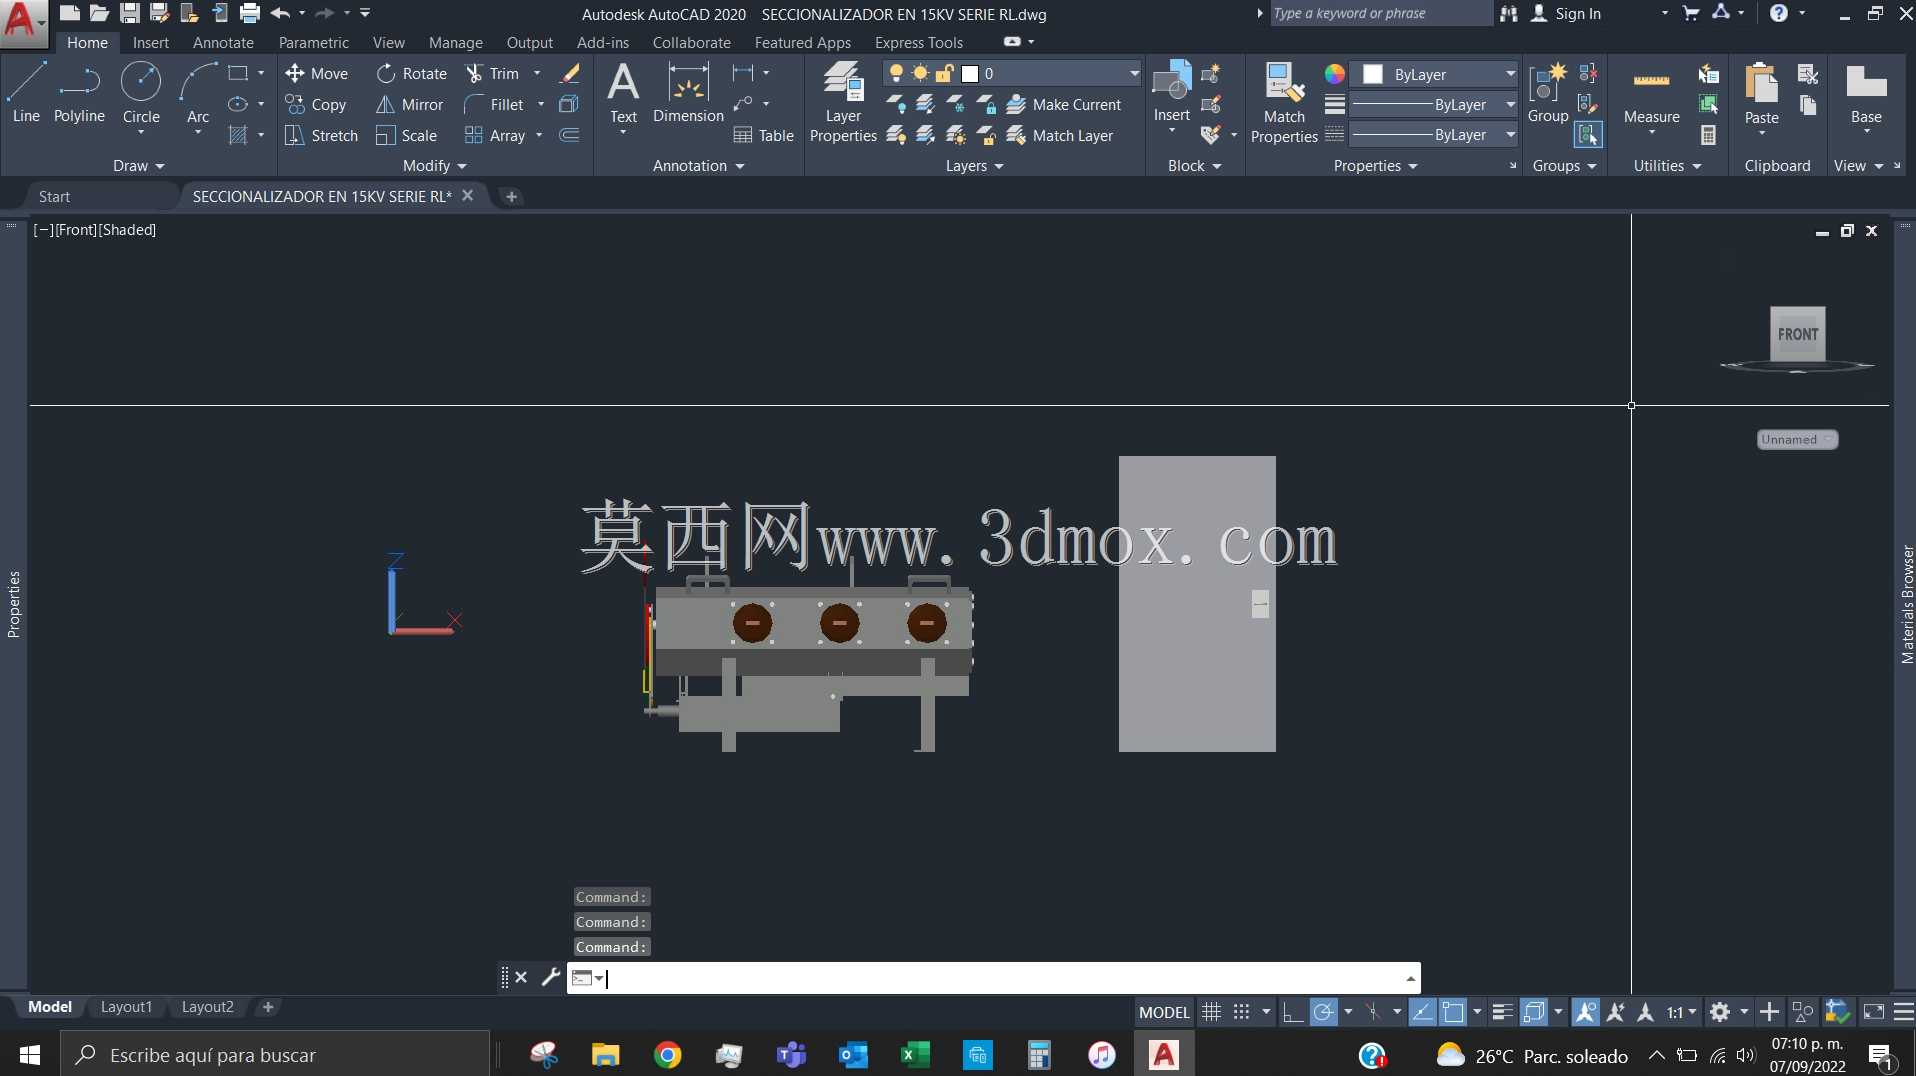1916x1076 pixels.
Task: Activate the Fillet command
Action: click(494, 104)
